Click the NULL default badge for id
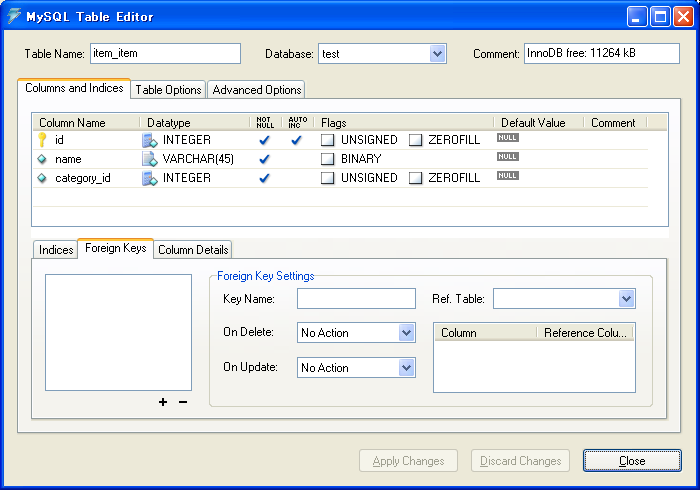The width and height of the screenshot is (700, 490). point(508,137)
